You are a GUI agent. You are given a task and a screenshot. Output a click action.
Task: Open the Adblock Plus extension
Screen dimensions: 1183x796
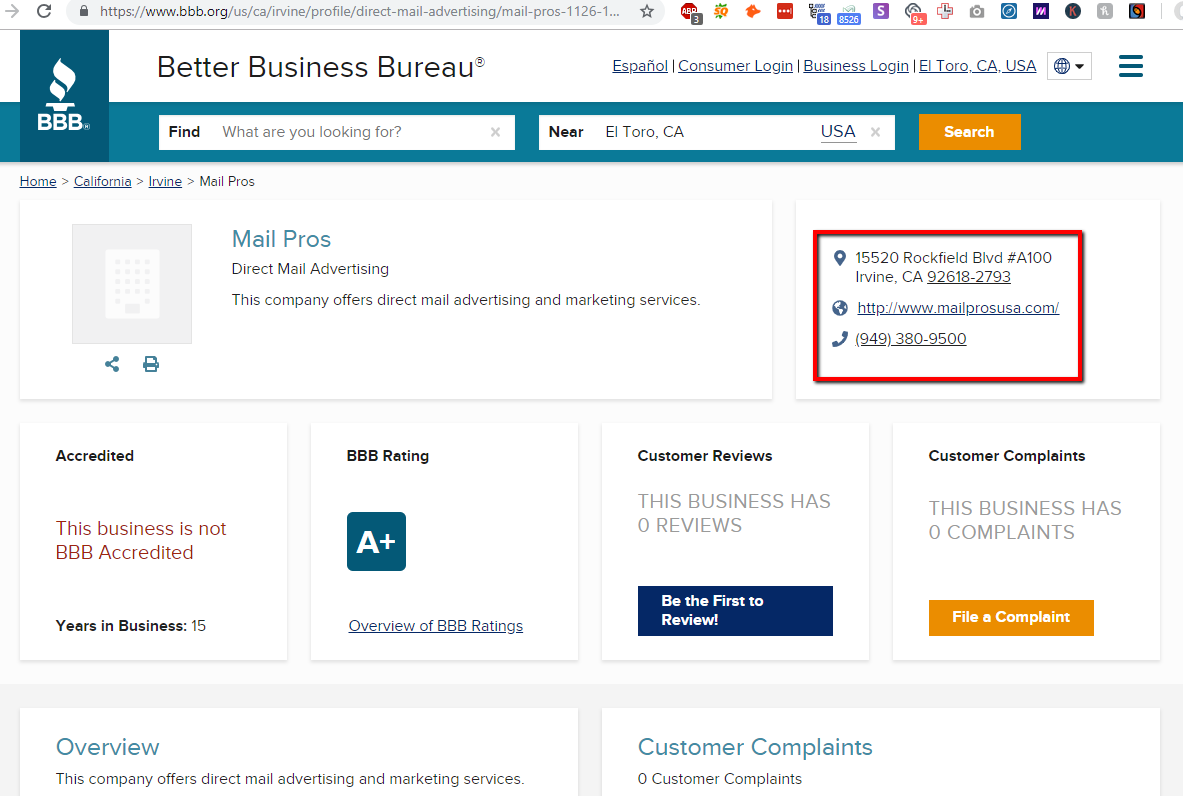[690, 12]
